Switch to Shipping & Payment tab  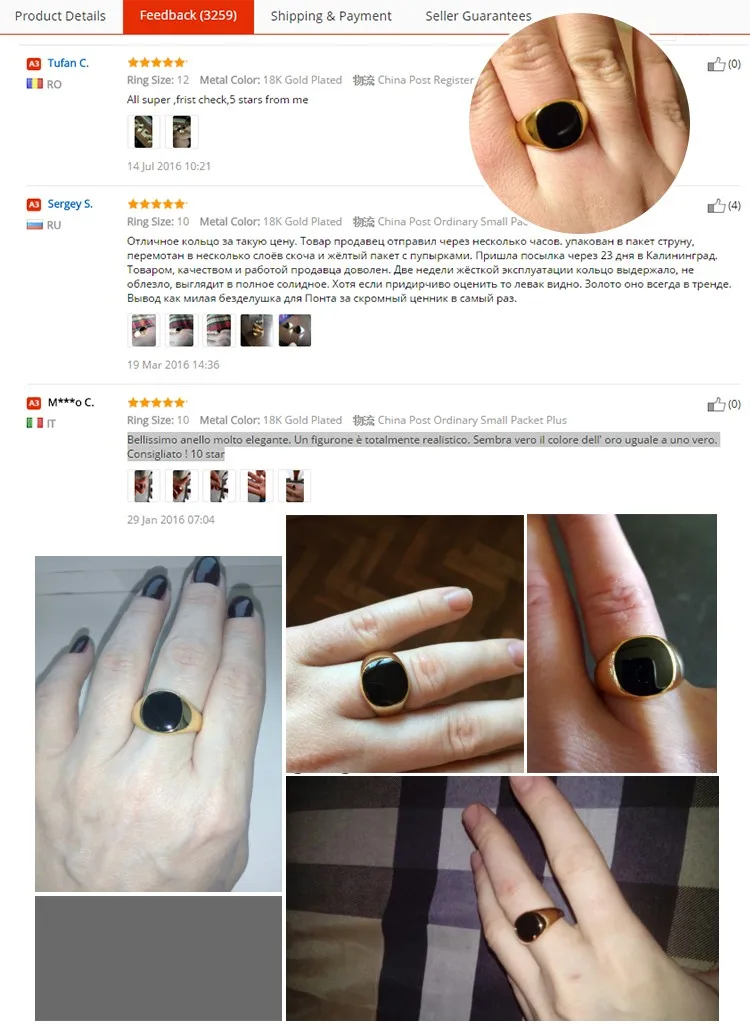pos(331,16)
